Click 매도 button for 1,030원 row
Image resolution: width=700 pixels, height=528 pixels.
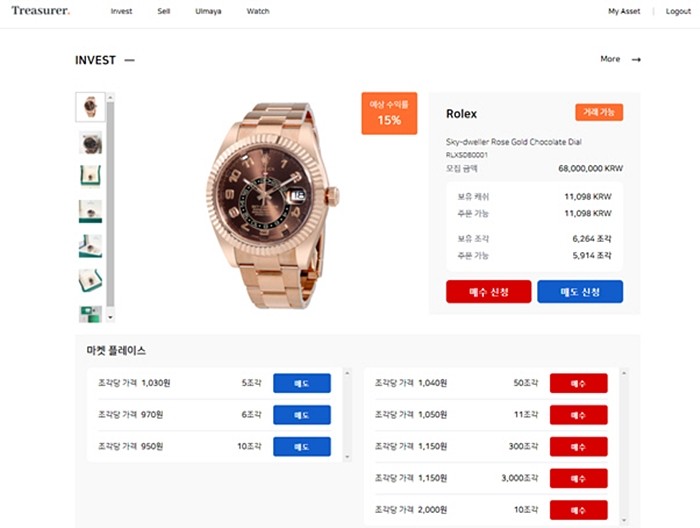(302, 383)
